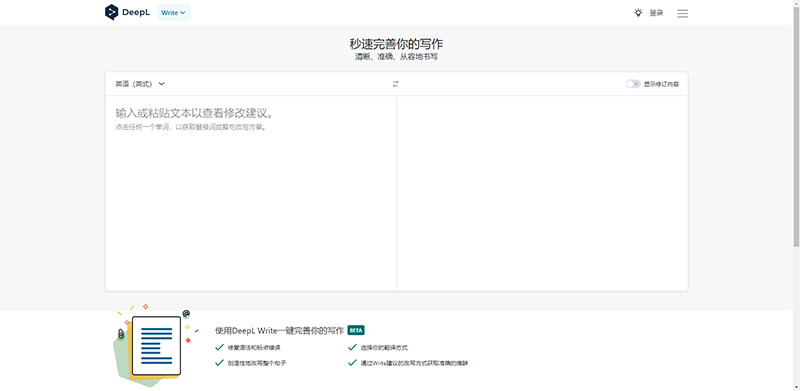Click into the left text input area

[251, 193]
